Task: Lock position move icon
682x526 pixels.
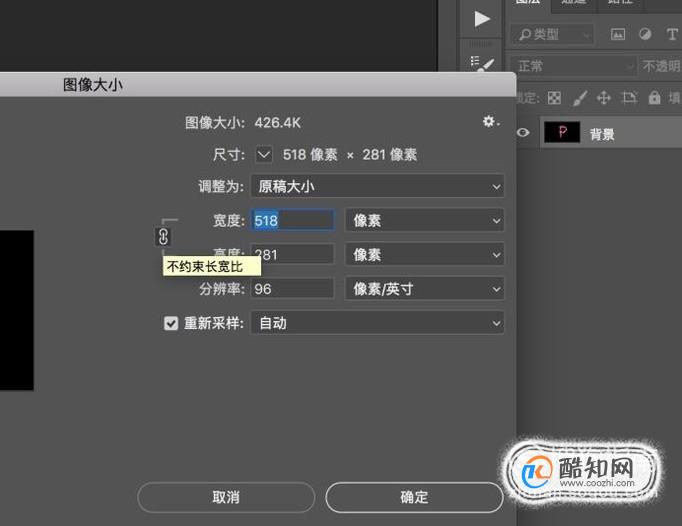Action: click(604, 98)
